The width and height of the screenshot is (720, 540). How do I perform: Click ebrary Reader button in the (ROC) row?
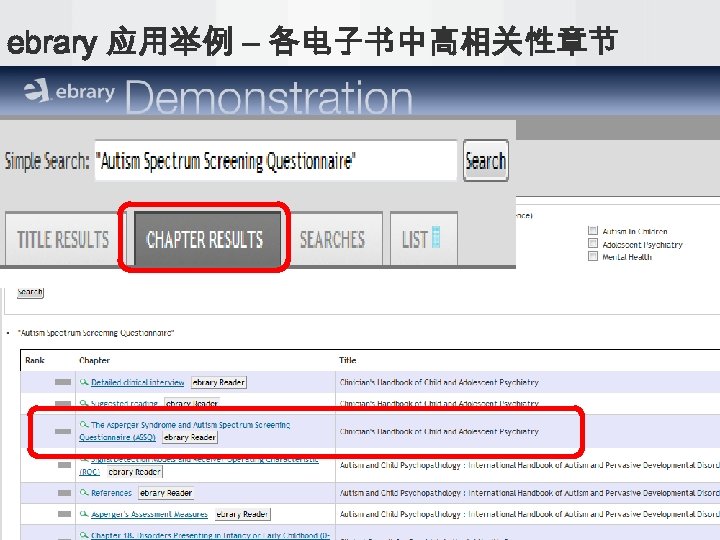pos(135,472)
